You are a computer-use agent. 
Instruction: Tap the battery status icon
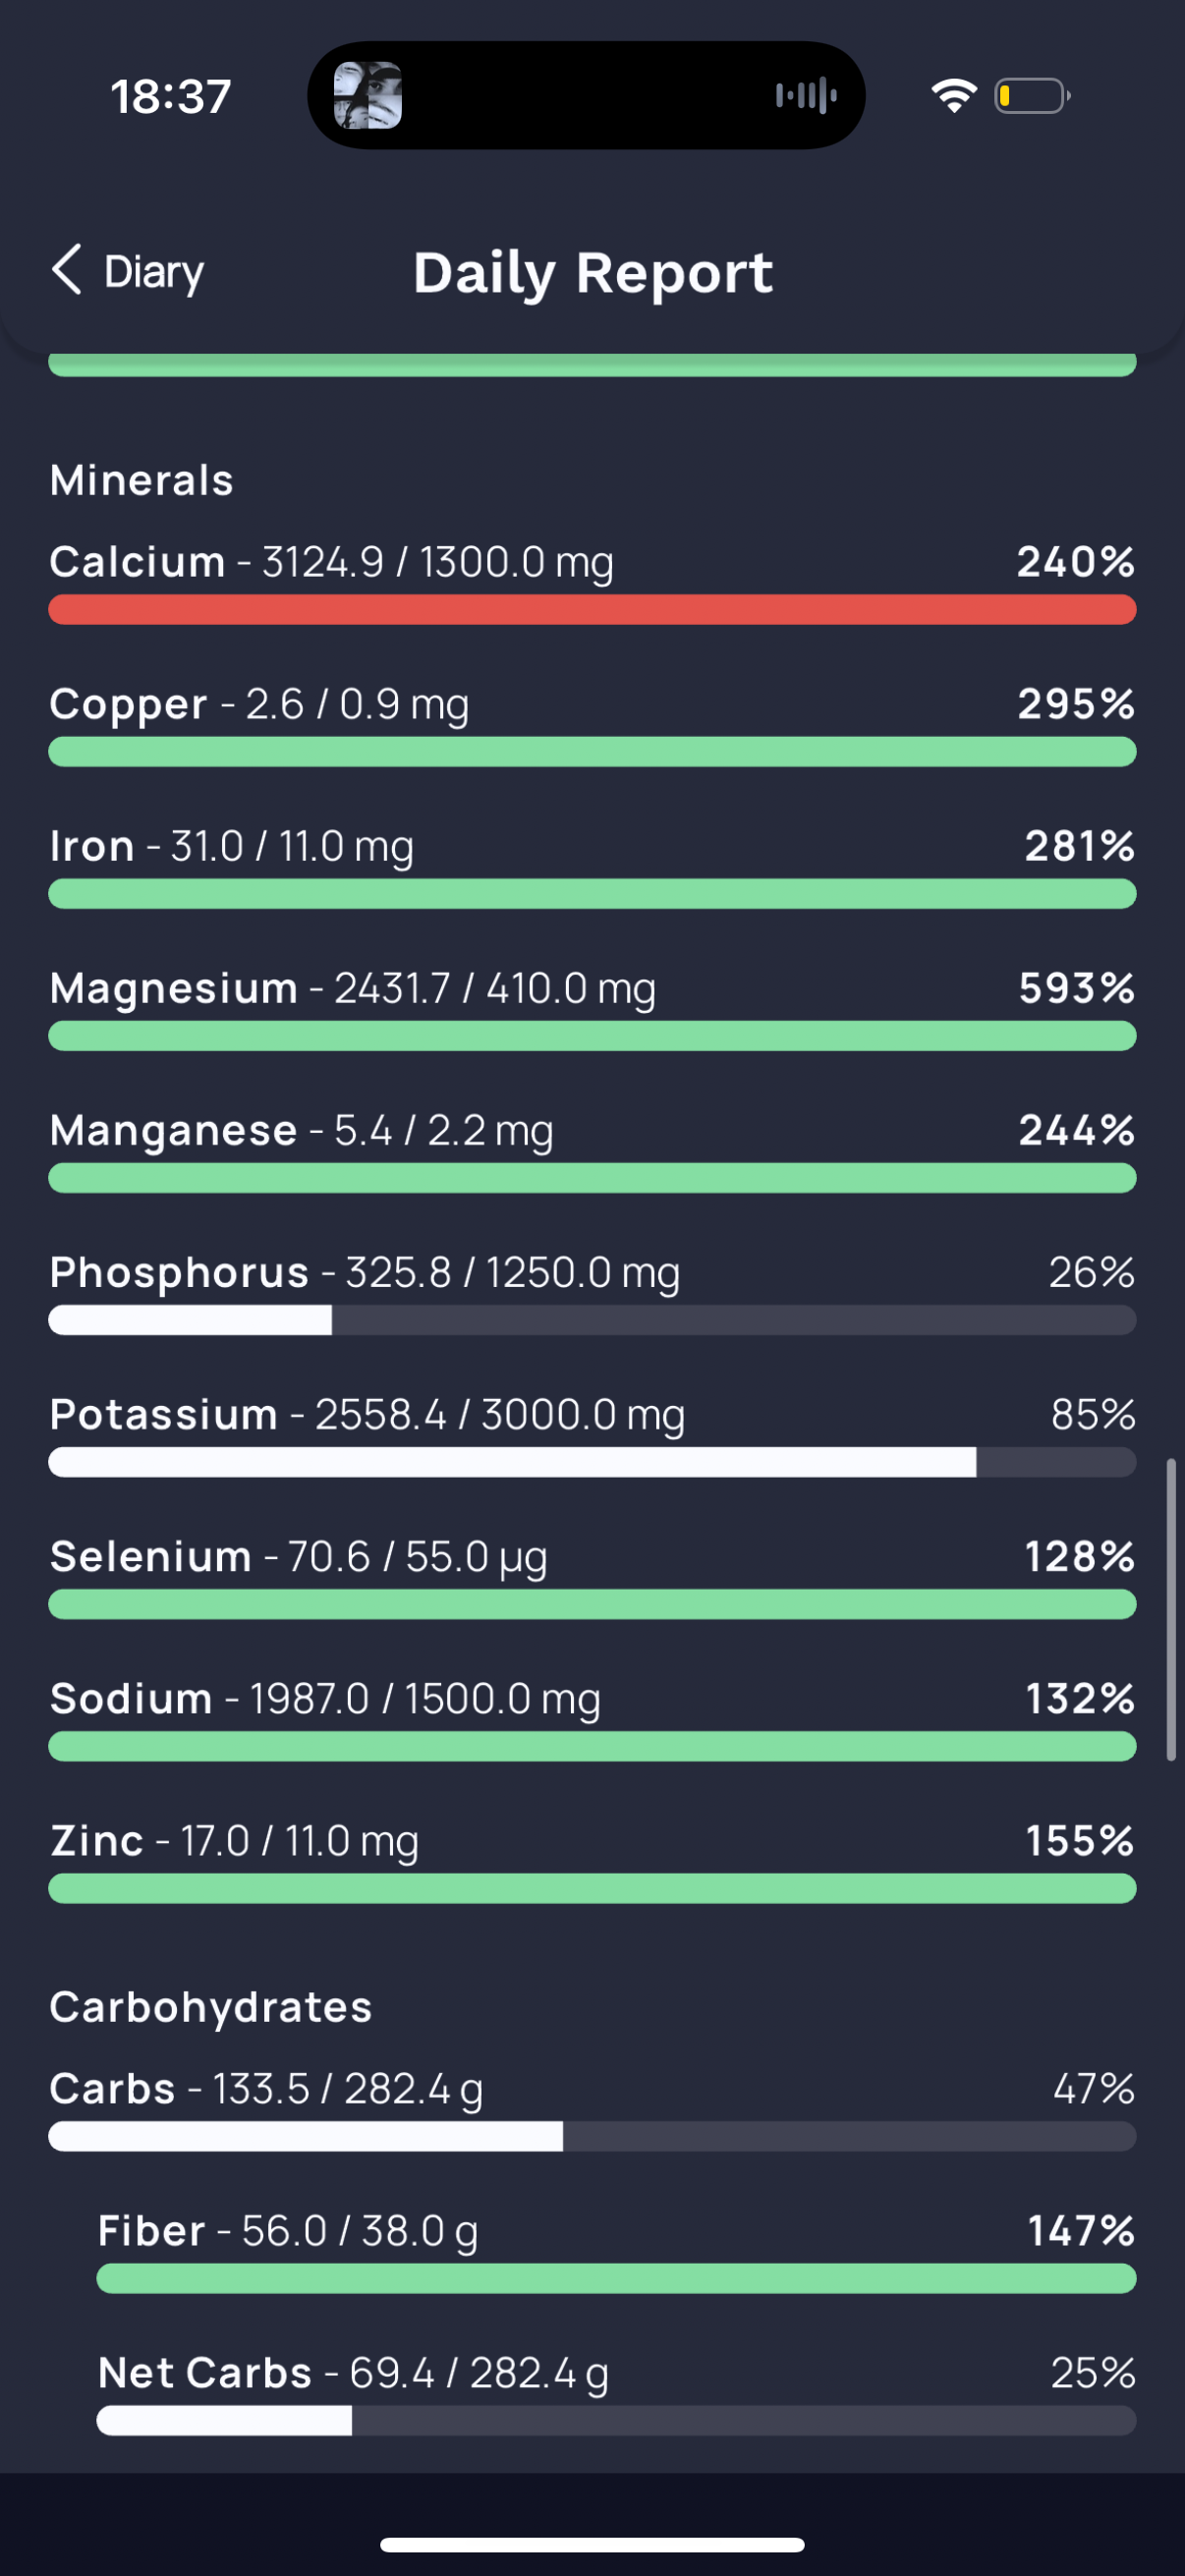(x=1032, y=96)
